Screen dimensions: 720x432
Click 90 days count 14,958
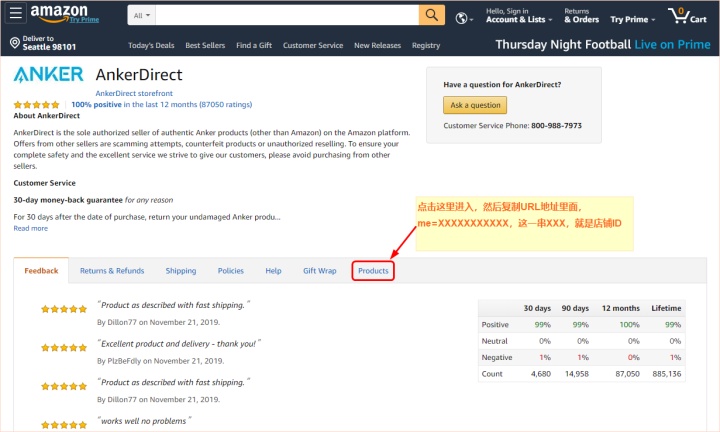point(577,374)
